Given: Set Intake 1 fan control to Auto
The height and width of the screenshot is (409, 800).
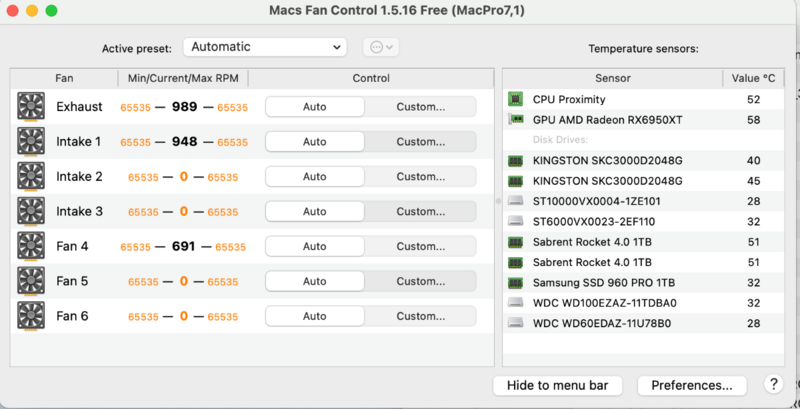Looking at the screenshot, I should [314, 142].
